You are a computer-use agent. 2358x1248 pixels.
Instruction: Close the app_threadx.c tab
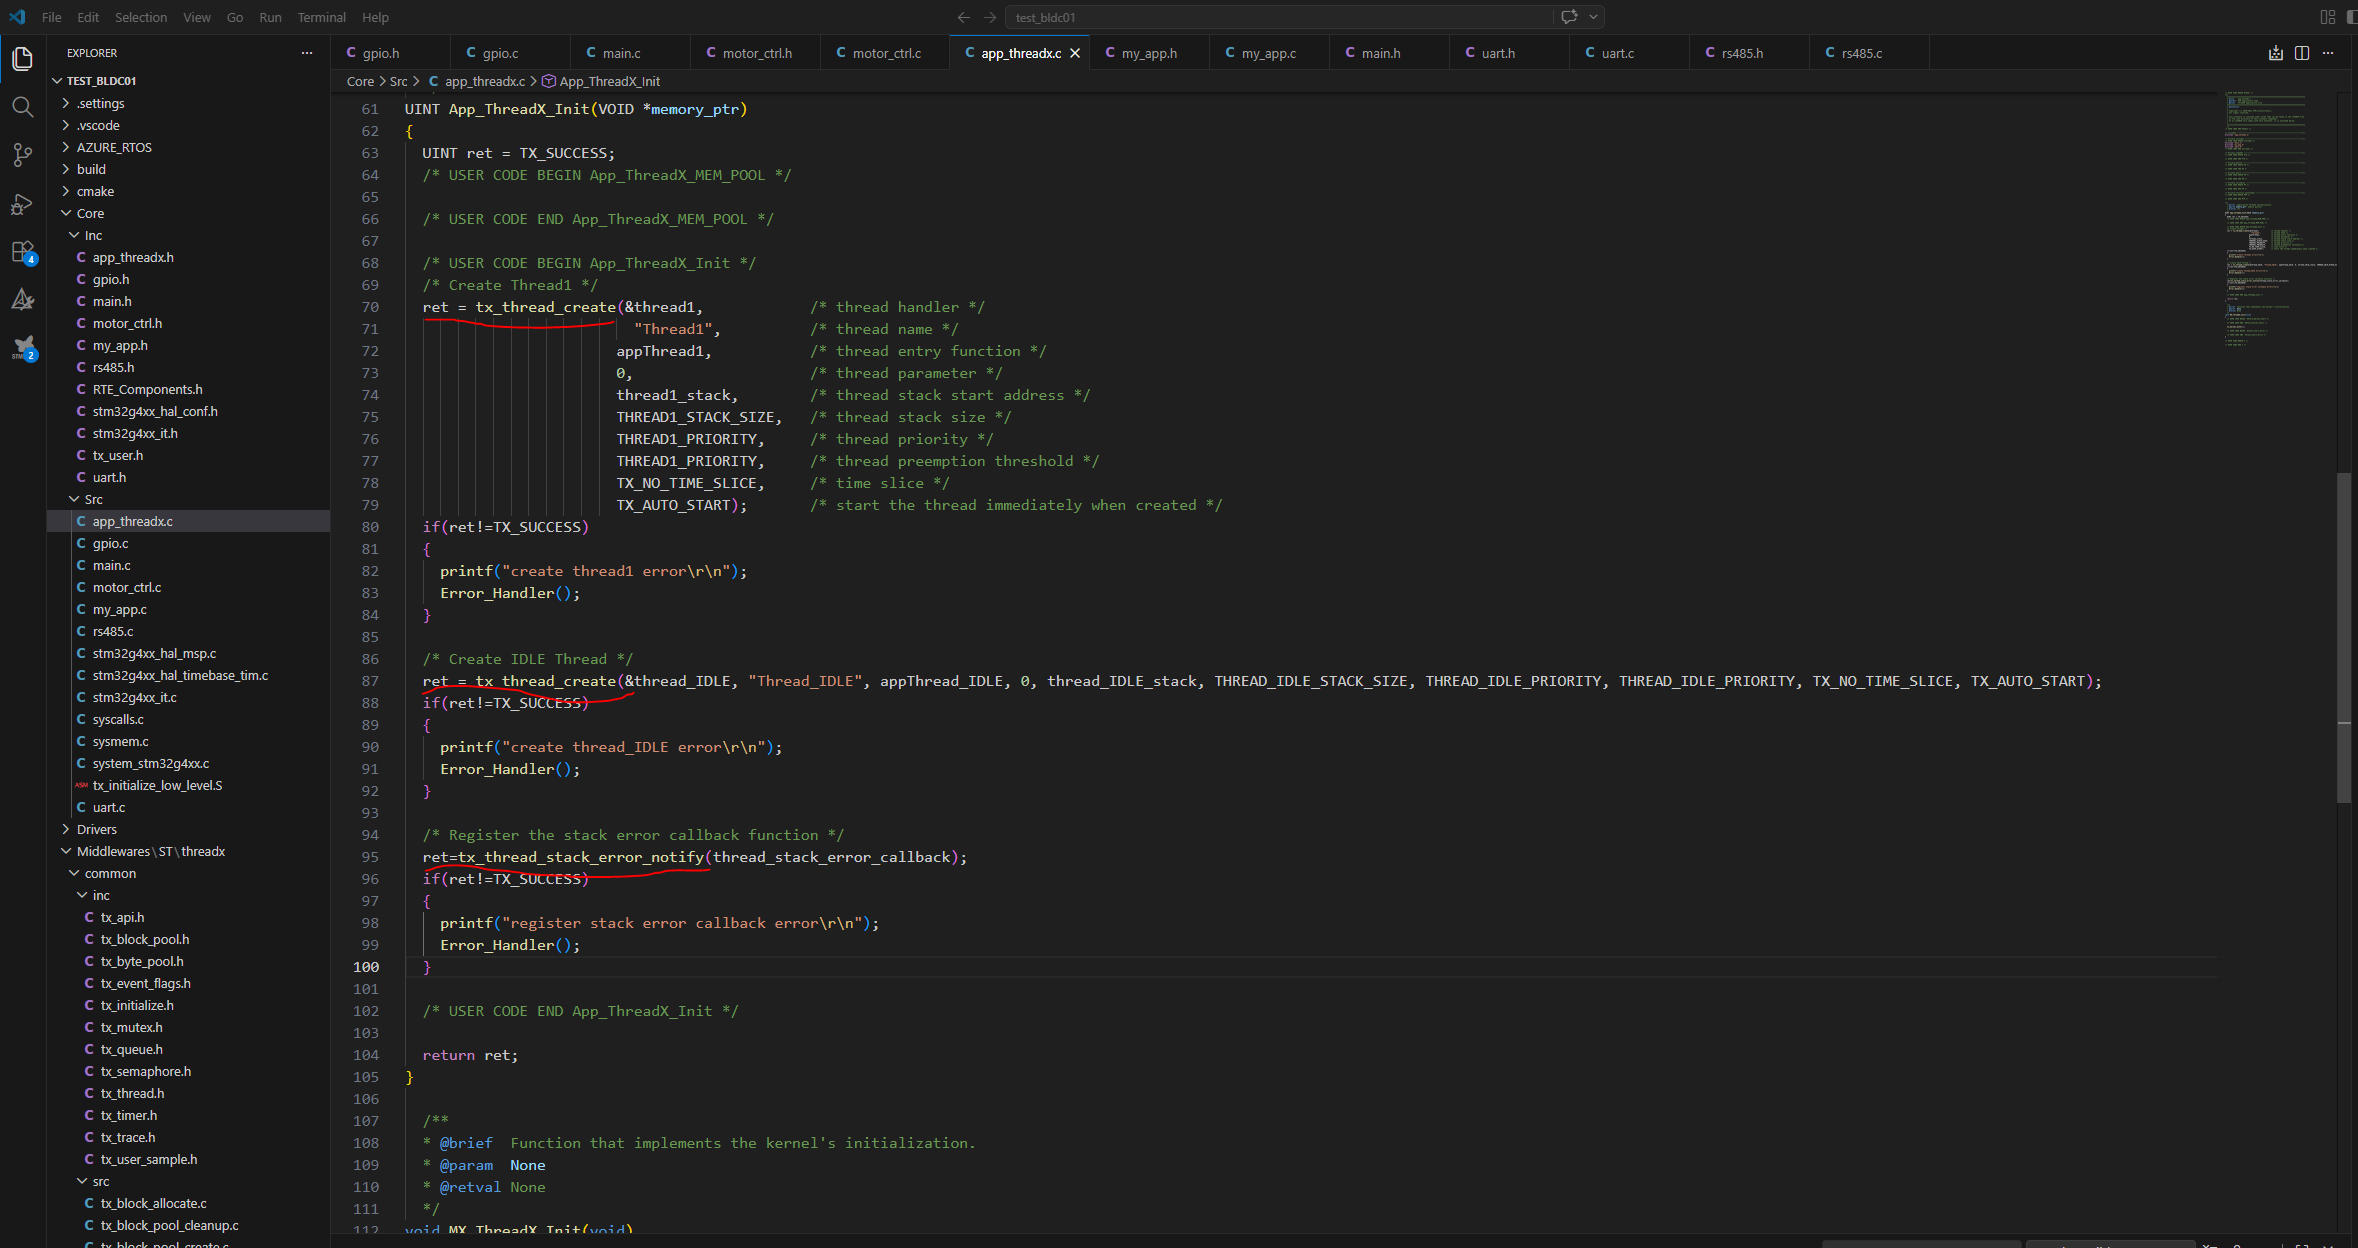coord(1075,53)
